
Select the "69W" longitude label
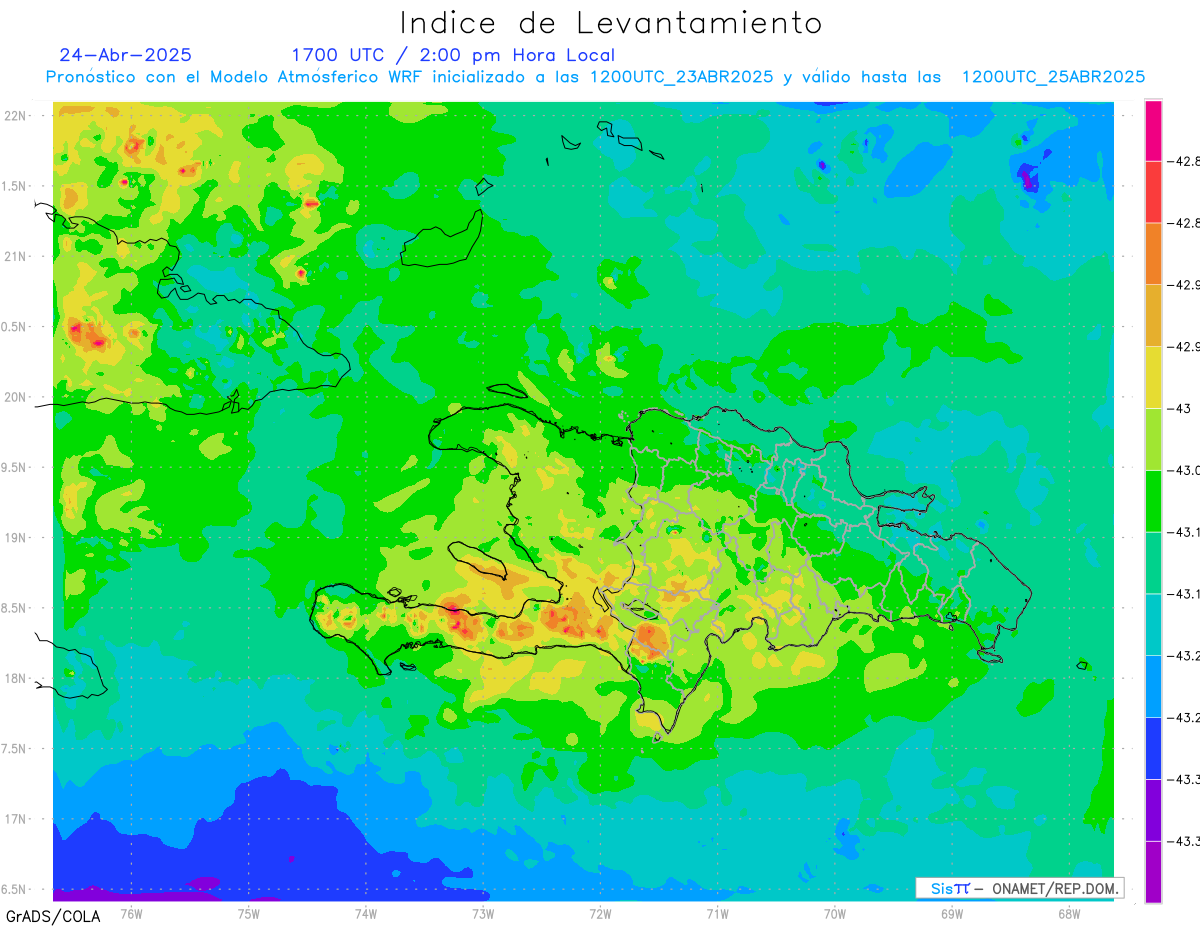[x=952, y=913]
